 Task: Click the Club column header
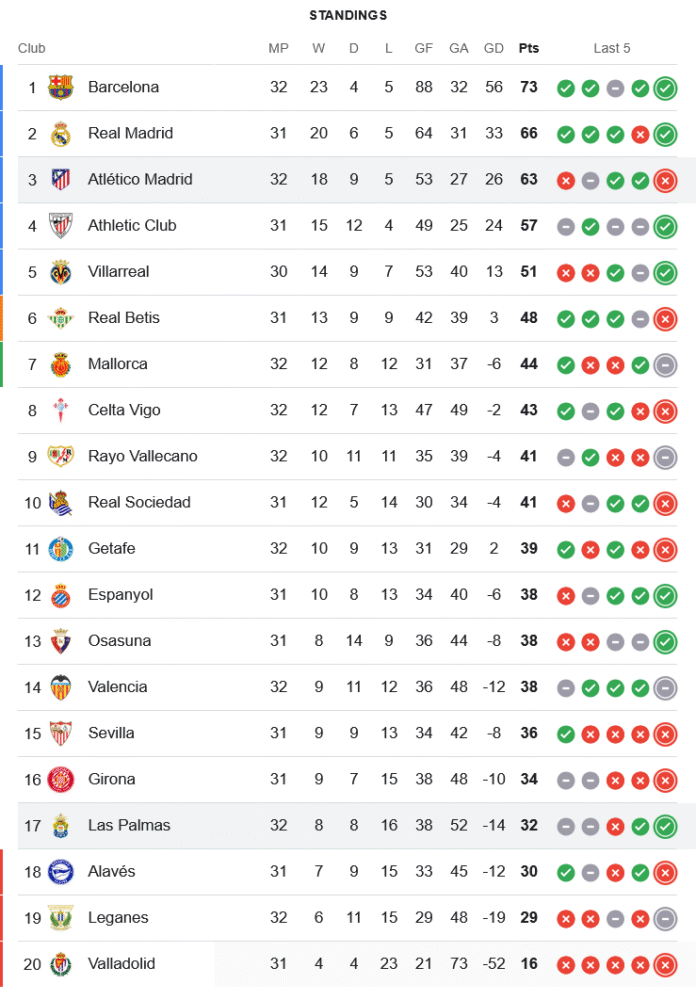(x=32, y=48)
